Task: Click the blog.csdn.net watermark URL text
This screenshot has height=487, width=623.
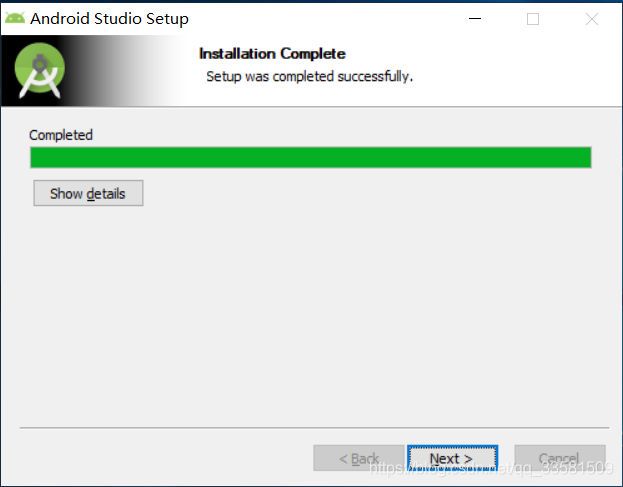Action: (491, 468)
